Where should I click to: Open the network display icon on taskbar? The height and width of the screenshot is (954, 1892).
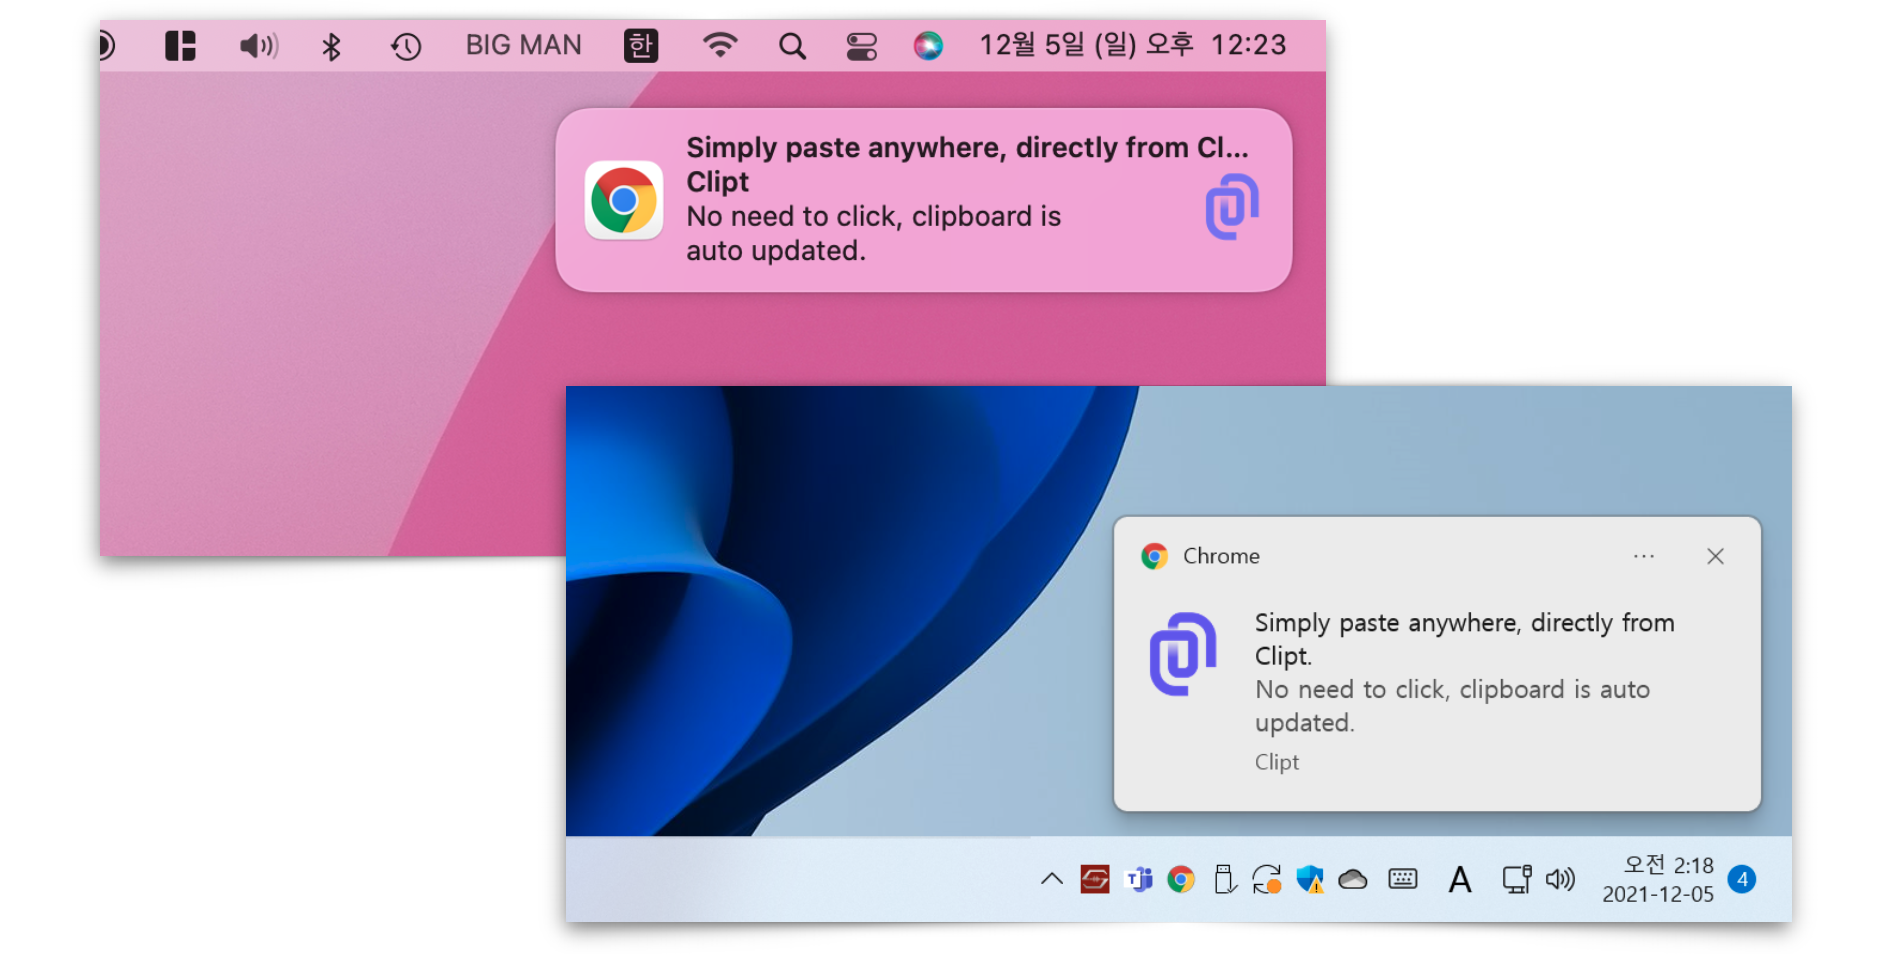click(x=1517, y=879)
